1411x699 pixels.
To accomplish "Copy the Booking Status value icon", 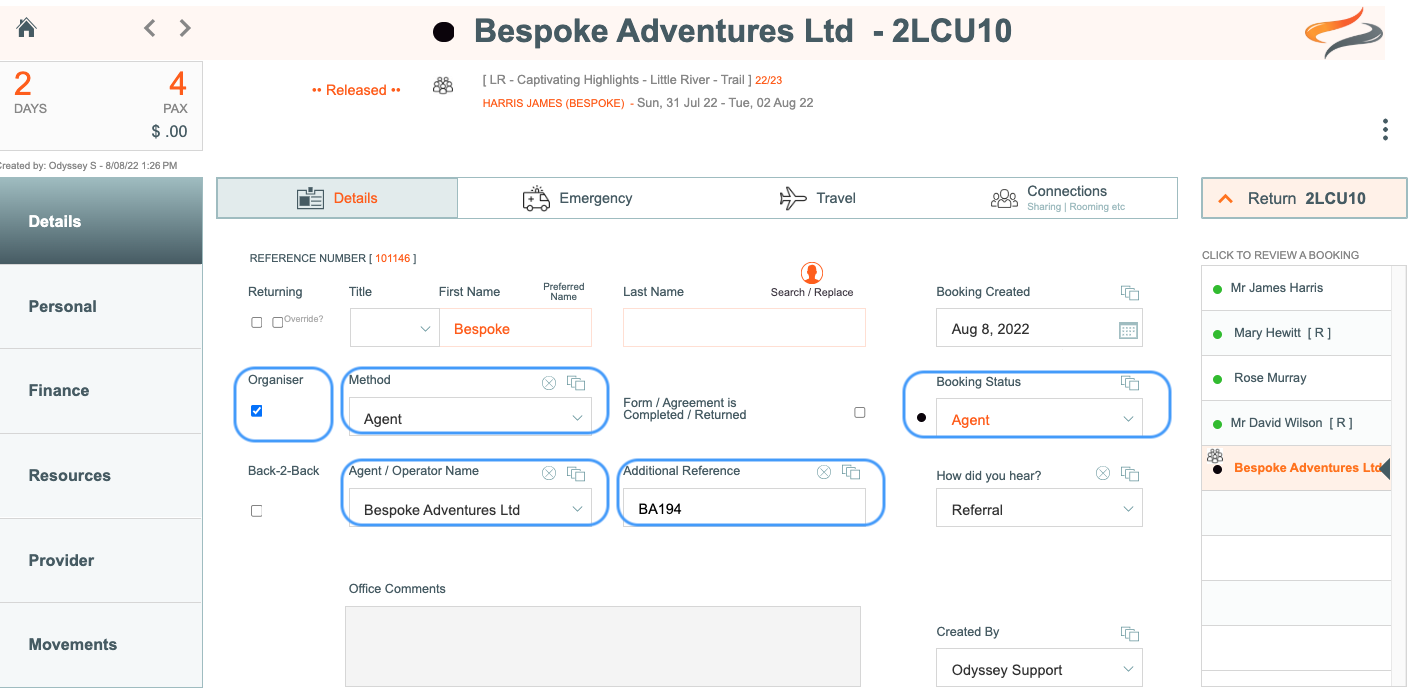I will pyautogui.click(x=1130, y=383).
